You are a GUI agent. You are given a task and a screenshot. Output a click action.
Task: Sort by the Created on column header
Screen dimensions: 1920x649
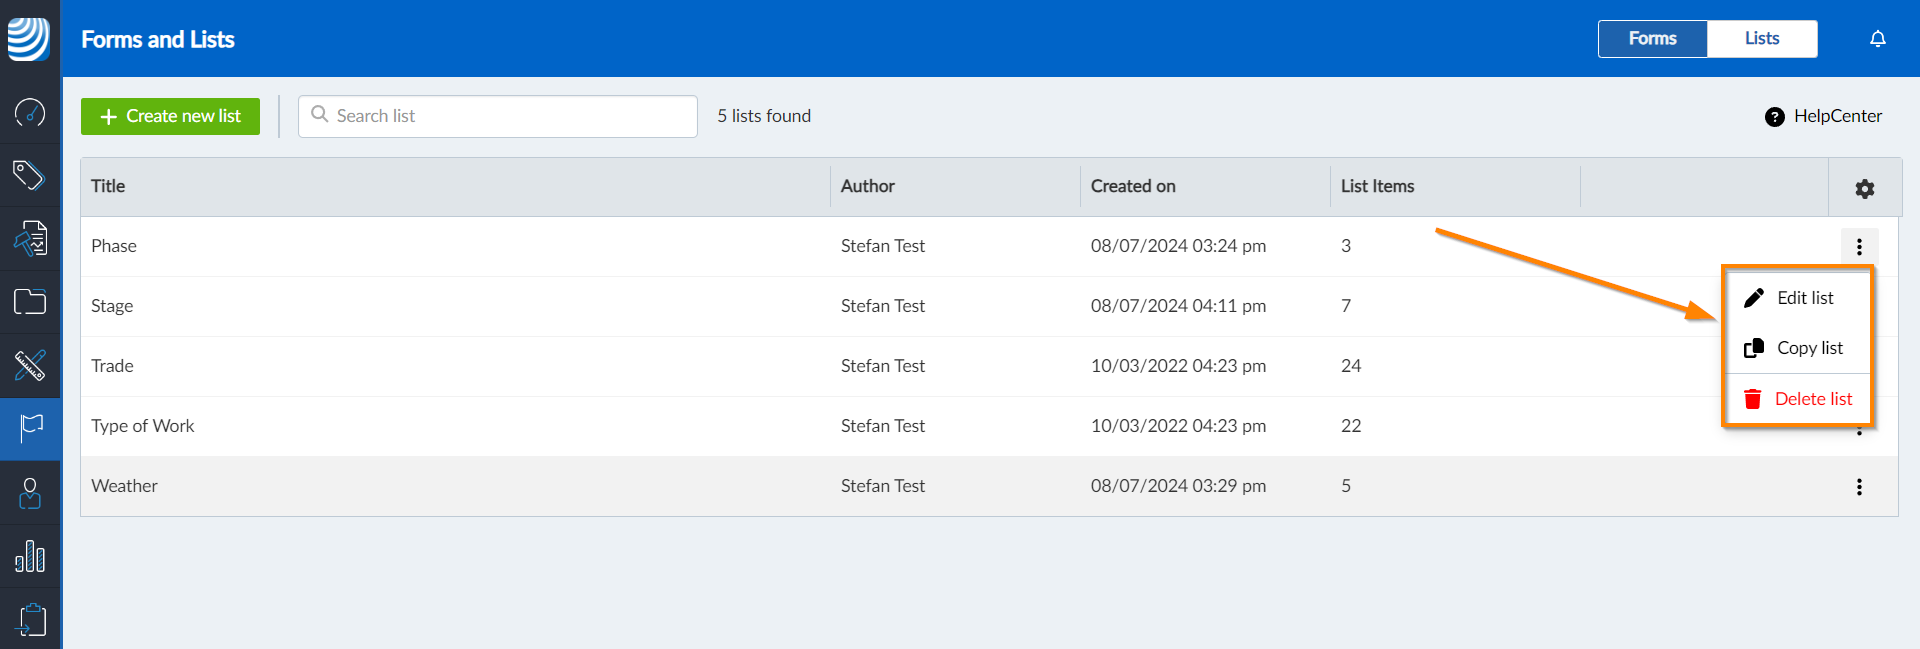coord(1133,186)
